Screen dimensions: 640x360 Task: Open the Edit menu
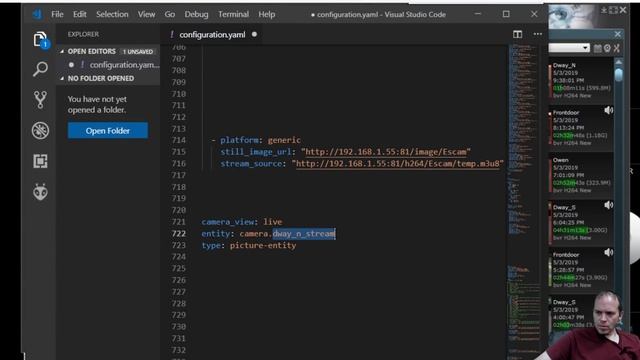(80, 14)
